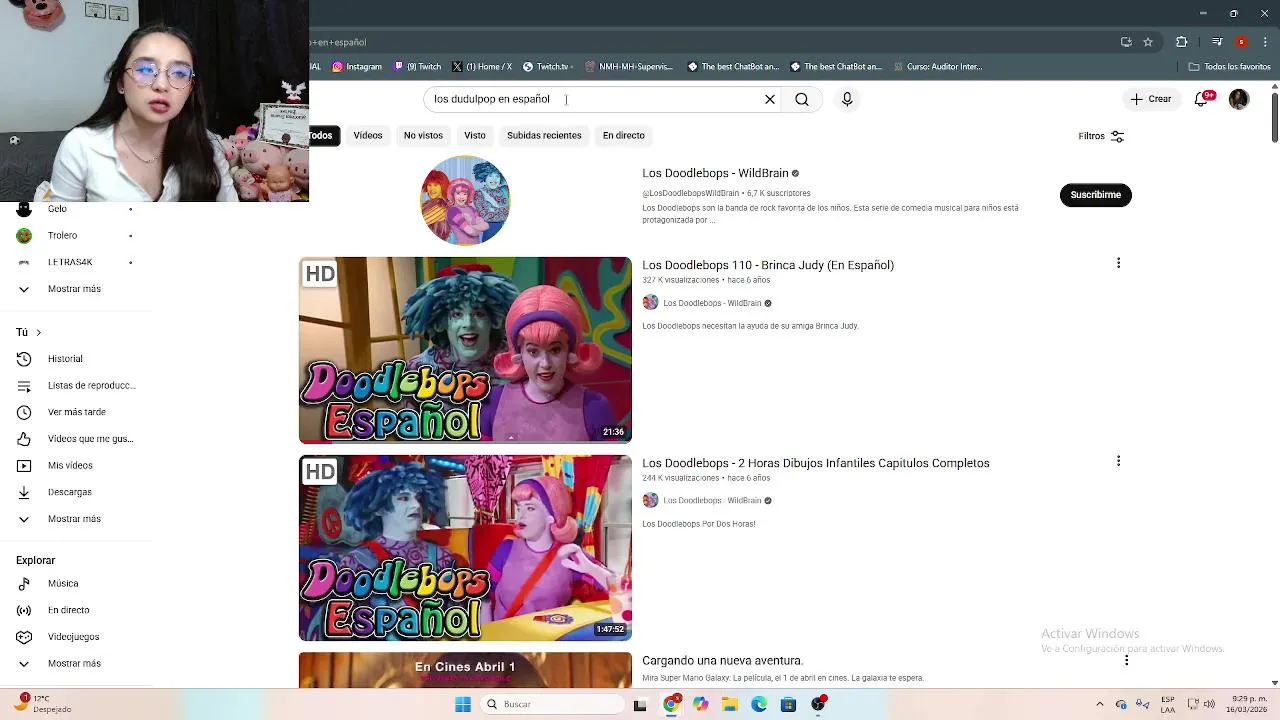This screenshot has width=1280, height=720.
Task: Open Cargando una nueva aventura ad title
Action: coord(723,661)
